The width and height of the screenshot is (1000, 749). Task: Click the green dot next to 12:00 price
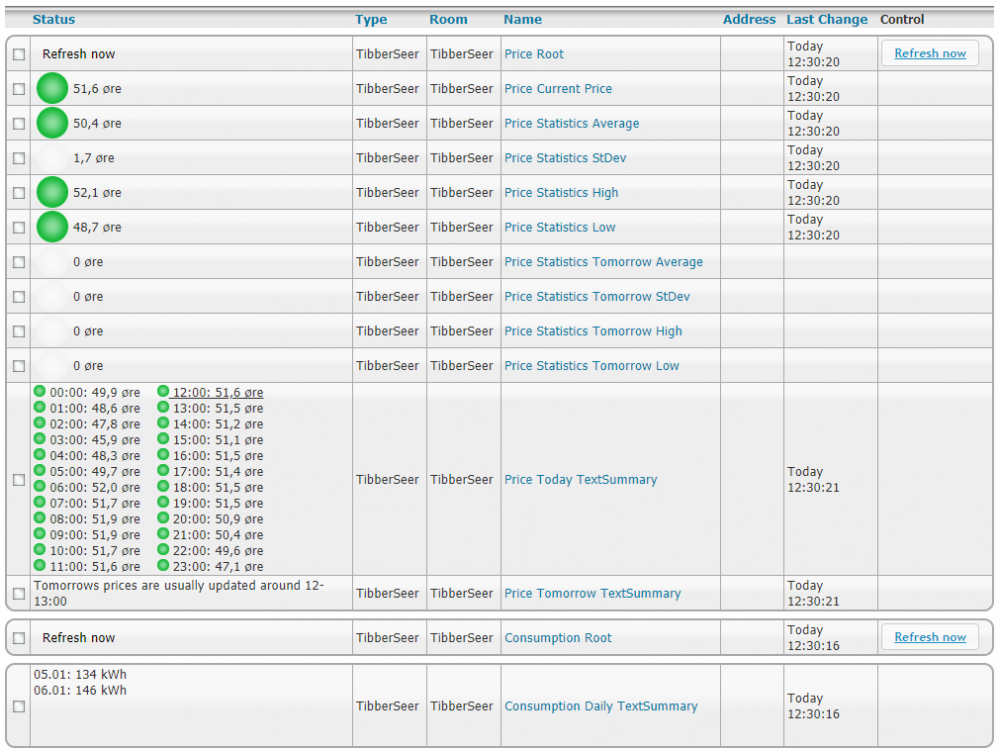163,392
